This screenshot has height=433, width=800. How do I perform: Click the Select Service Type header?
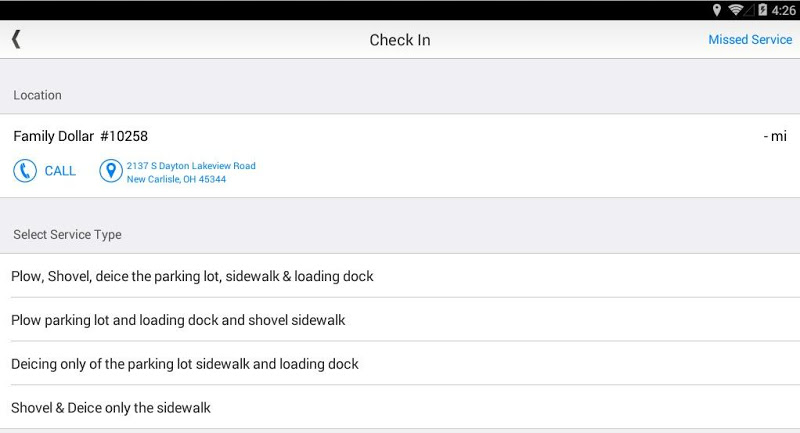(67, 235)
